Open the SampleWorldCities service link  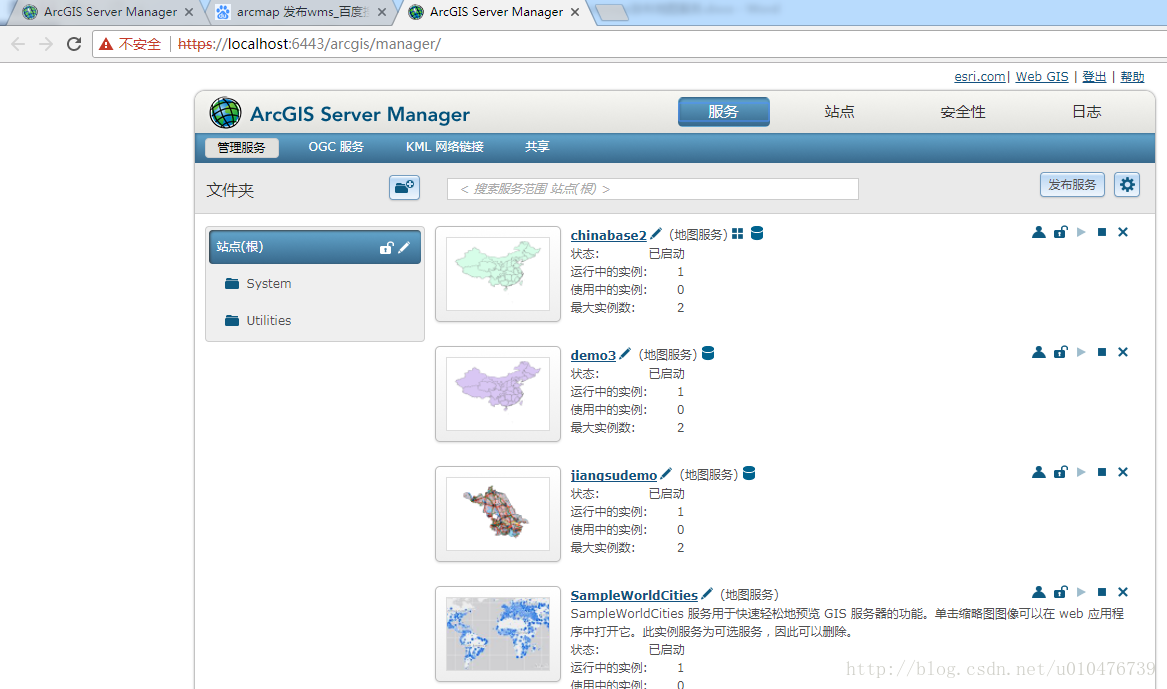click(x=634, y=595)
